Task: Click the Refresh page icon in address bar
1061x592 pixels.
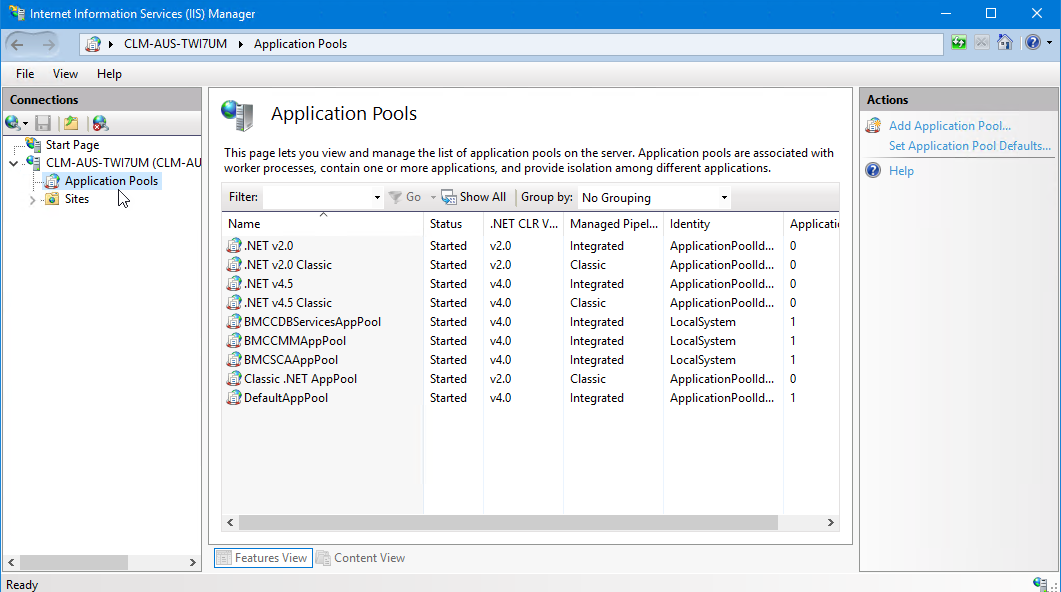Action: tap(959, 43)
